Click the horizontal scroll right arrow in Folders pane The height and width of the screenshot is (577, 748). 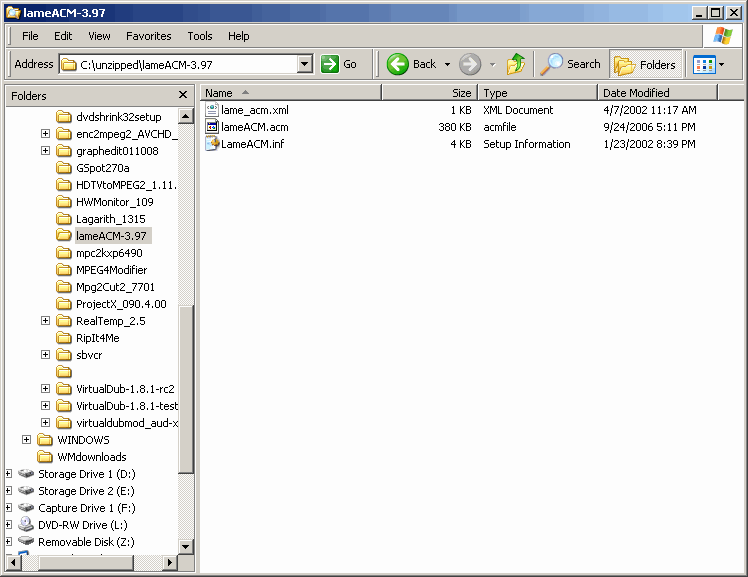pyautogui.click(x=169, y=563)
